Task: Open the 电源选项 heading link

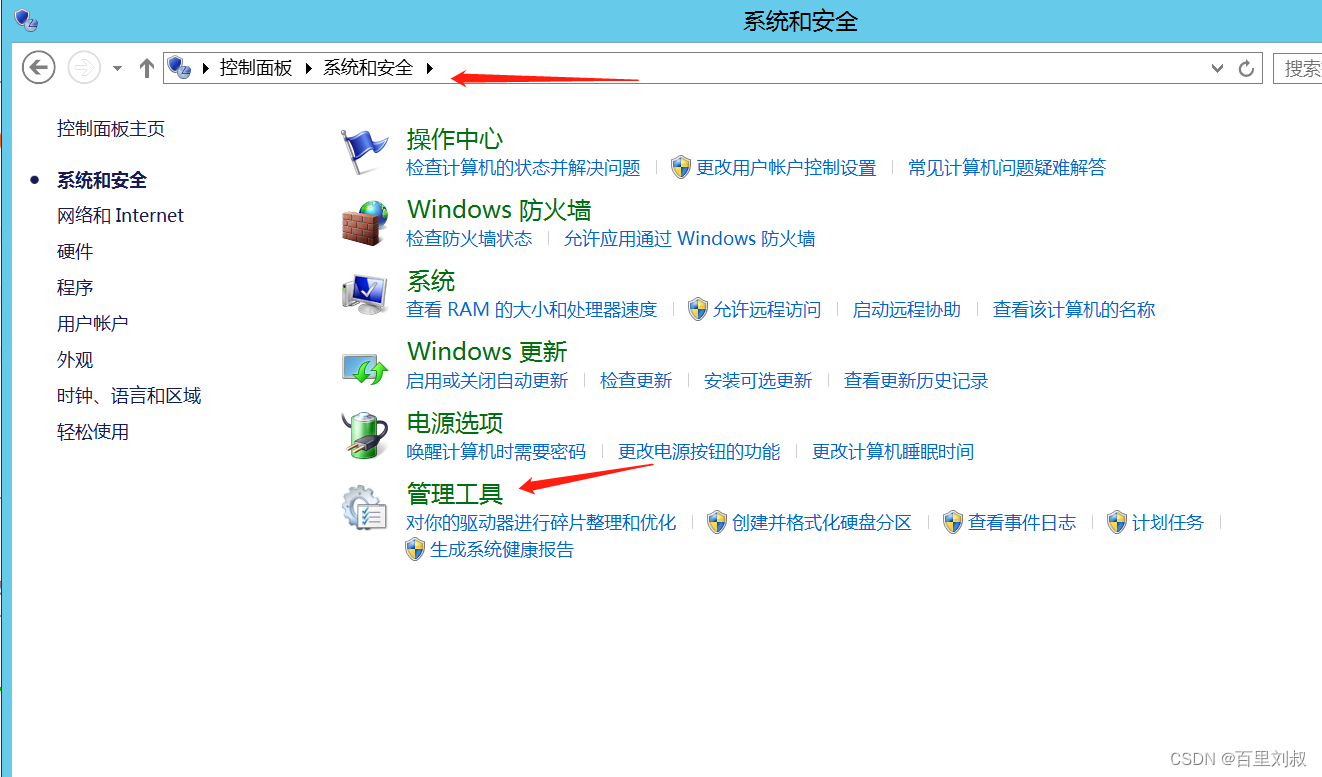Action: click(455, 423)
